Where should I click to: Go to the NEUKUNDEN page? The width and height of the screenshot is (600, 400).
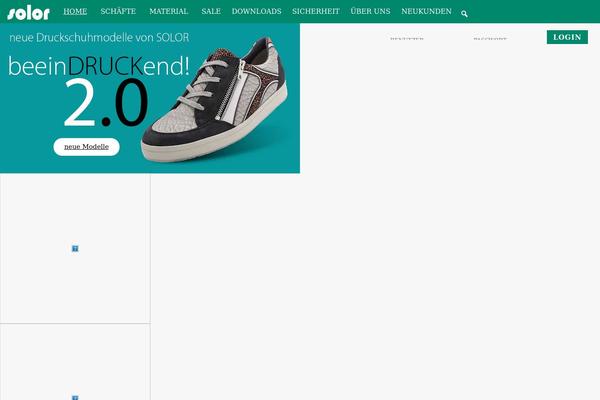pos(426,11)
